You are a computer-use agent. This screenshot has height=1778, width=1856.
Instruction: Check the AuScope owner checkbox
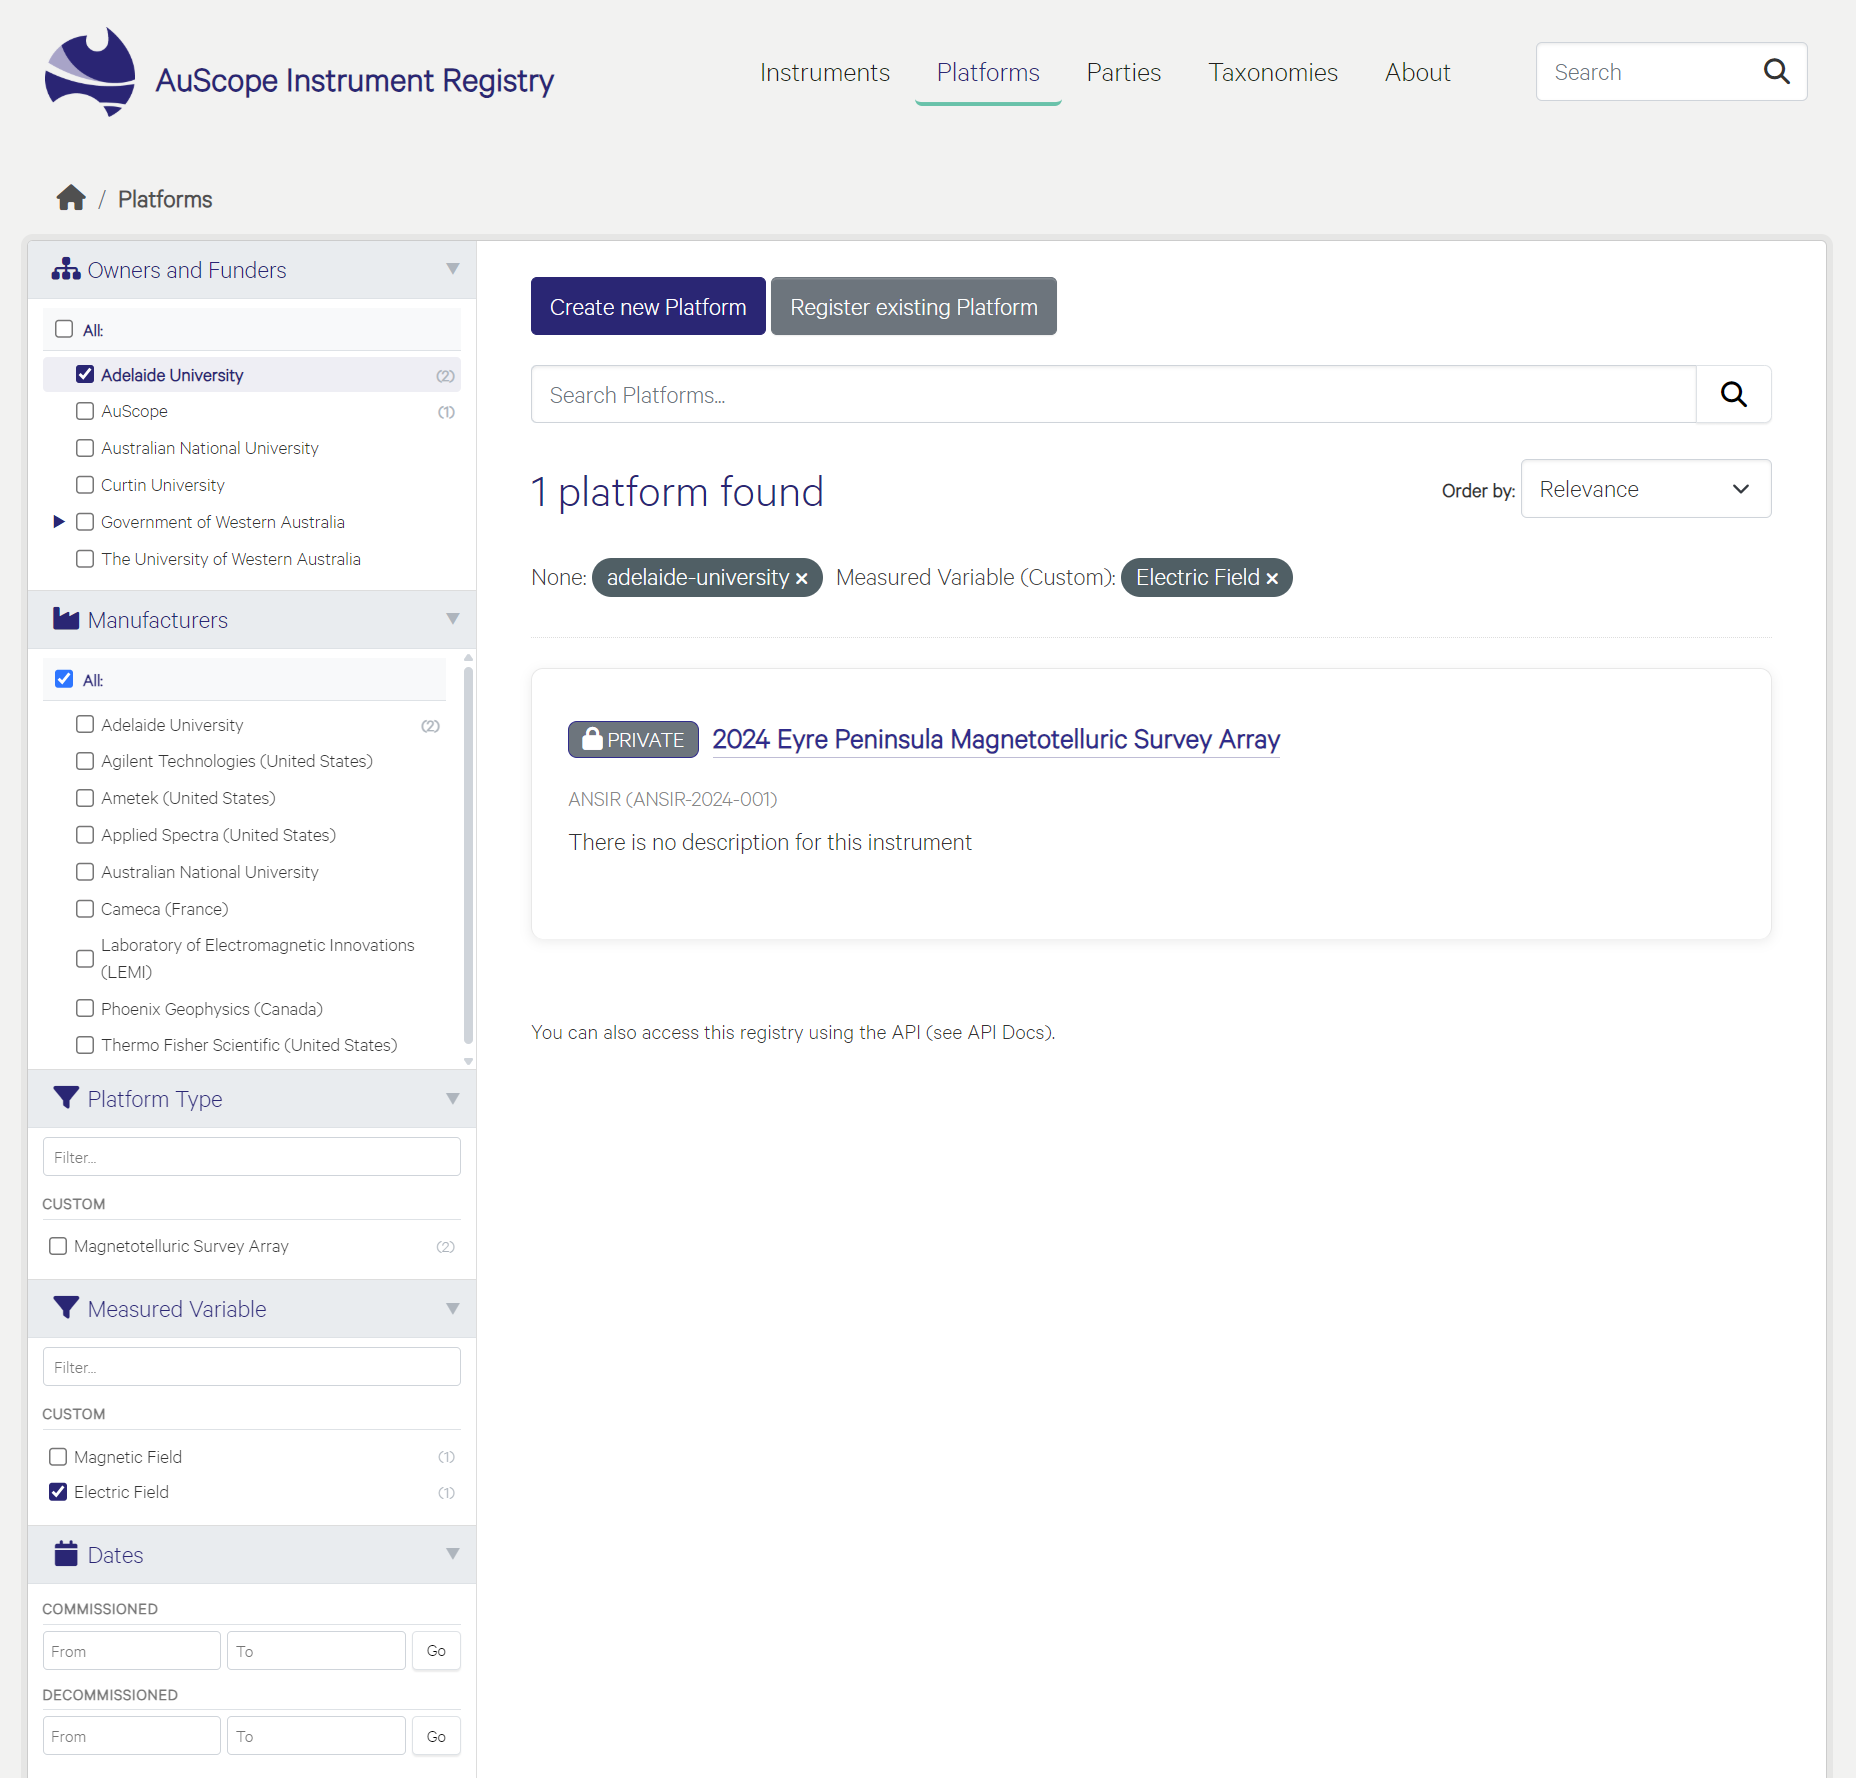point(85,411)
